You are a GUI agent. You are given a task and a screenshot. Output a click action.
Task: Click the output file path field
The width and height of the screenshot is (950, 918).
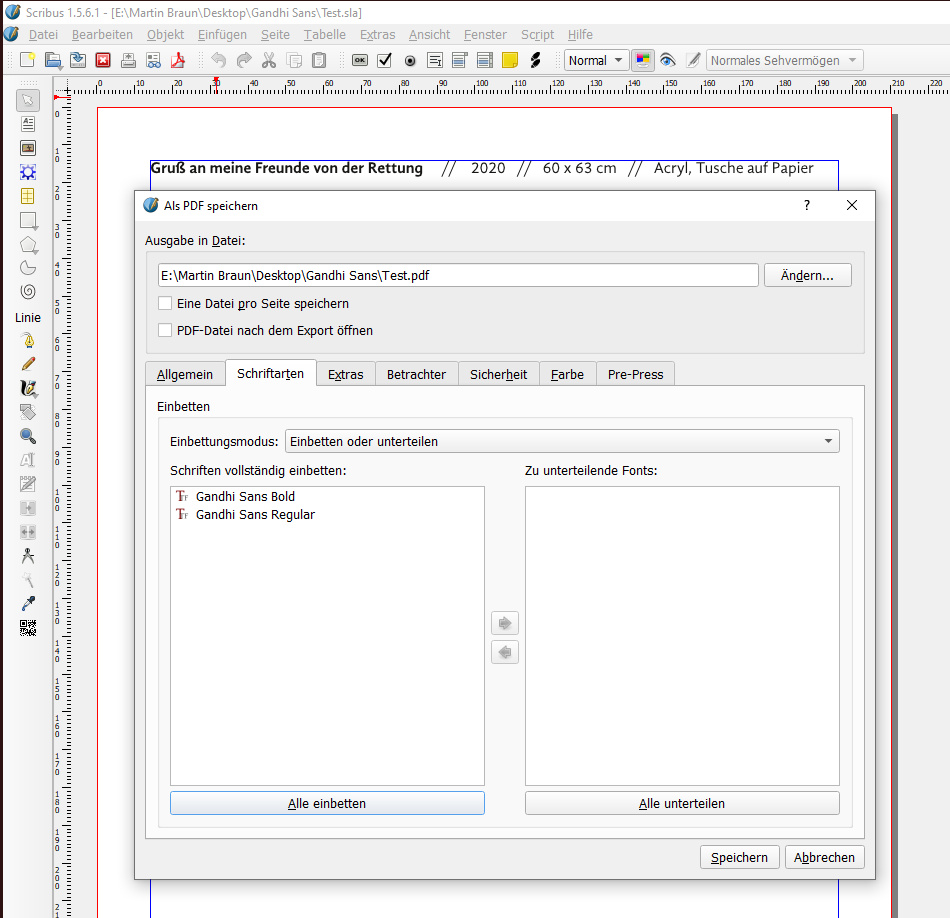(x=457, y=275)
